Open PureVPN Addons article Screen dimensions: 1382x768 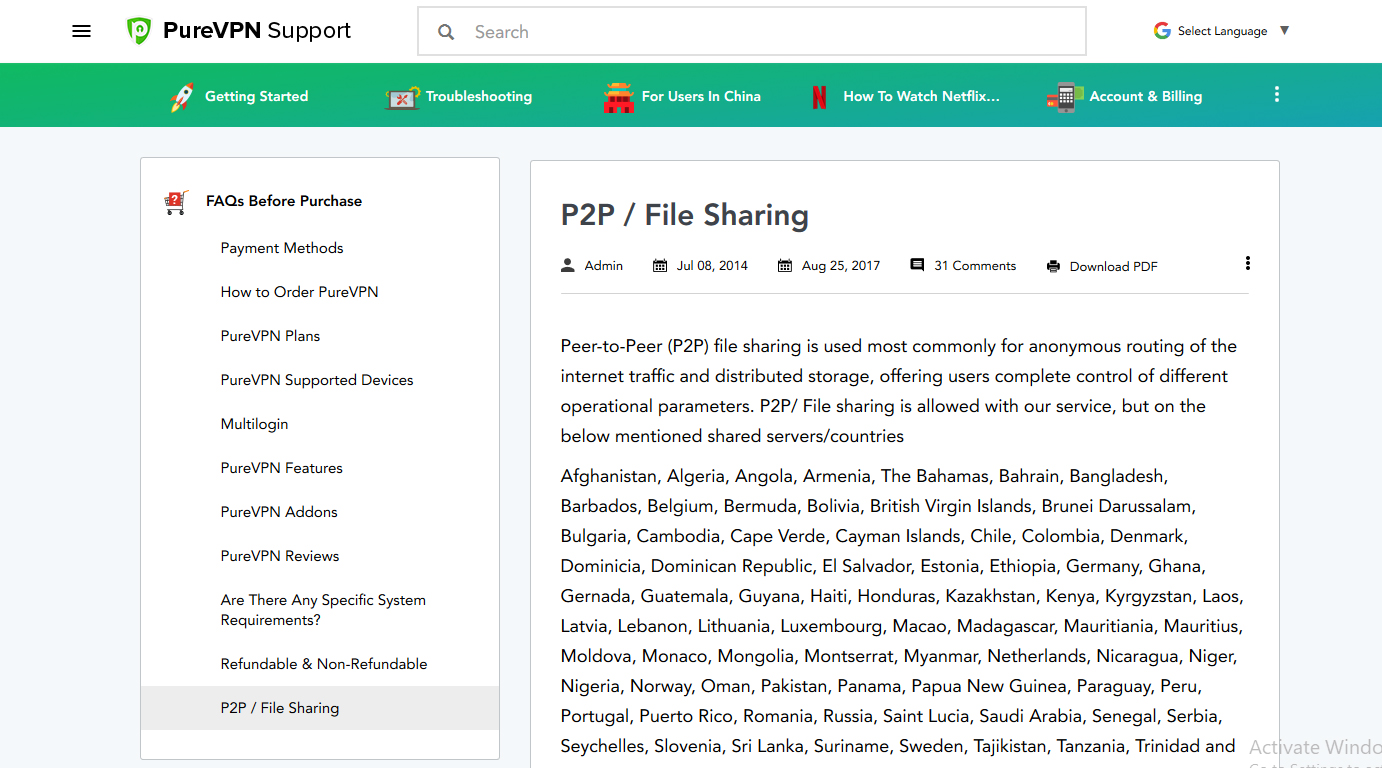[279, 512]
